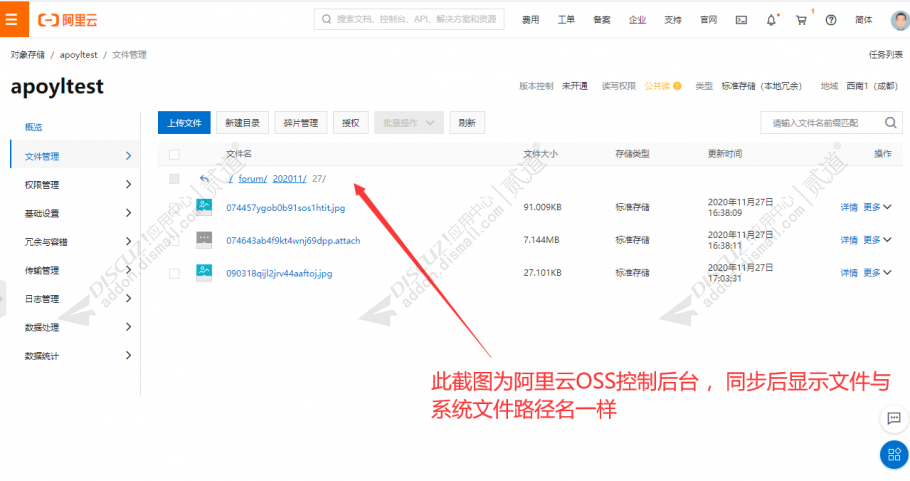The height and width of the screenshot is (481, 910).
Task: View 详情 for 074643ab4f9kt4wnj69dpp.attach
Action: point(849,240)
